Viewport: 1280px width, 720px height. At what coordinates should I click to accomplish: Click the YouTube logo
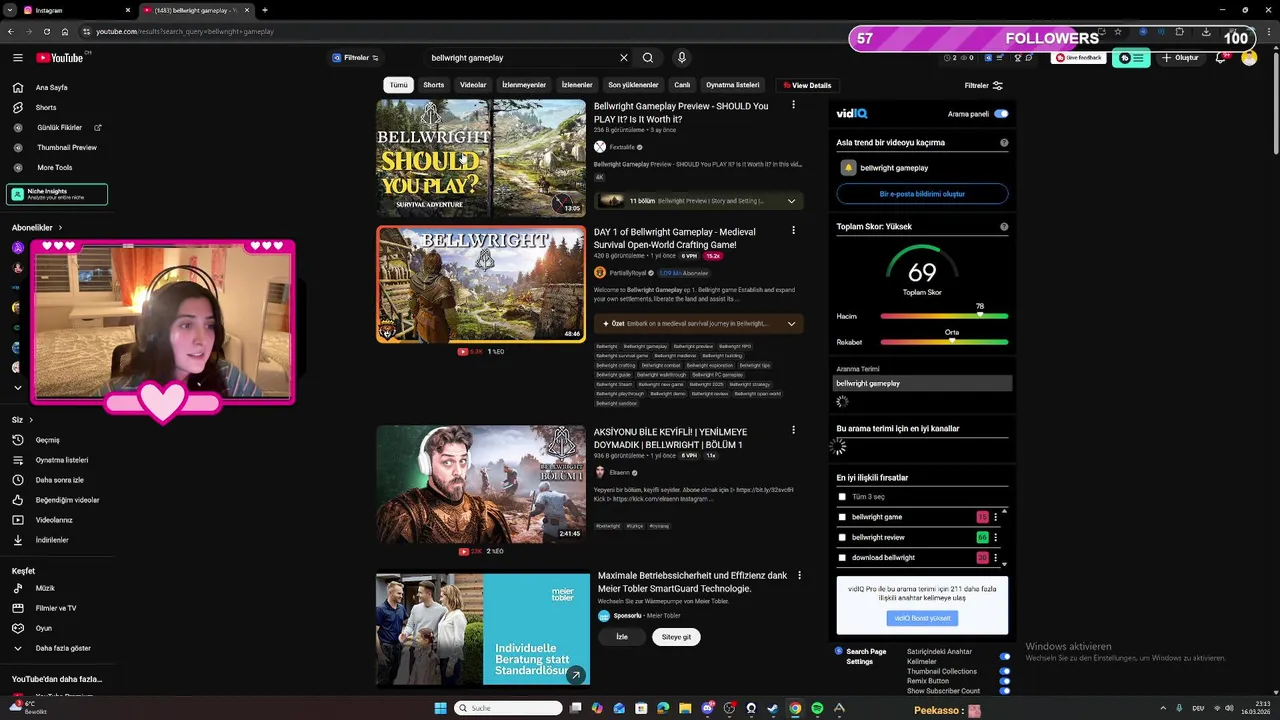pyautogui.click(x=61, y=58)
